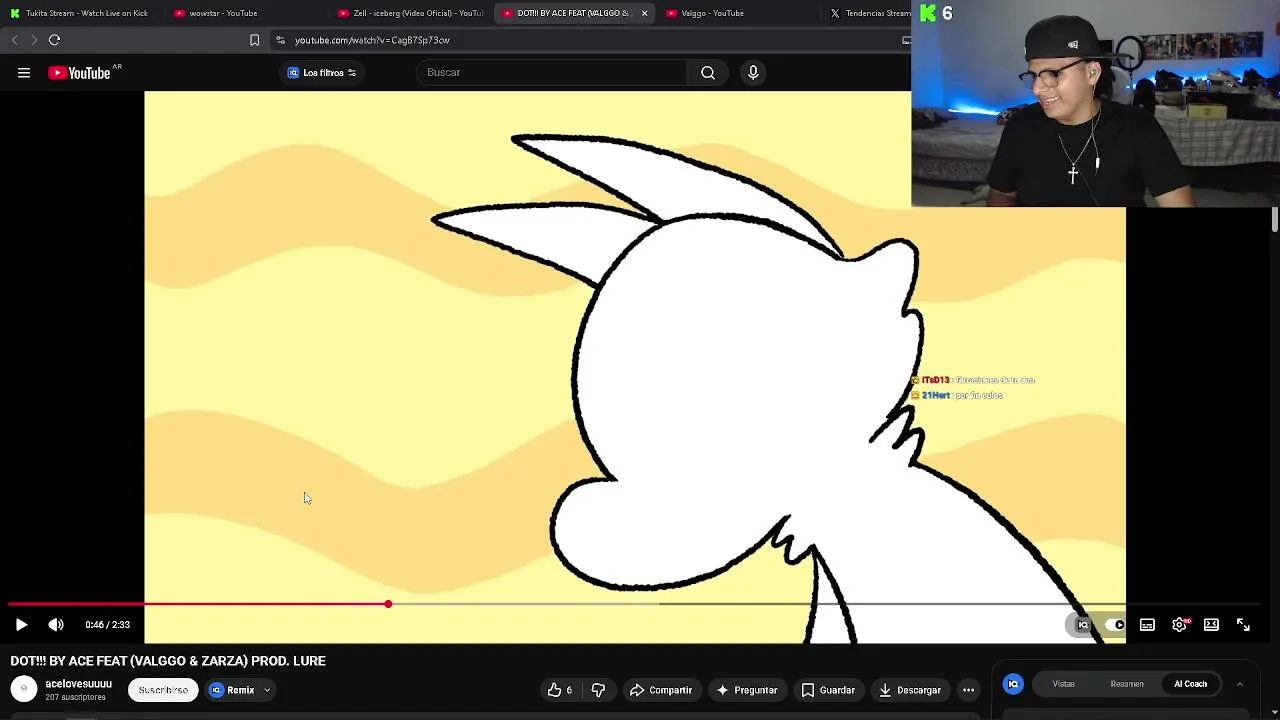Click the 207 suscriptores text
This screenshot has width=1280, height=720.
[75, 697]
